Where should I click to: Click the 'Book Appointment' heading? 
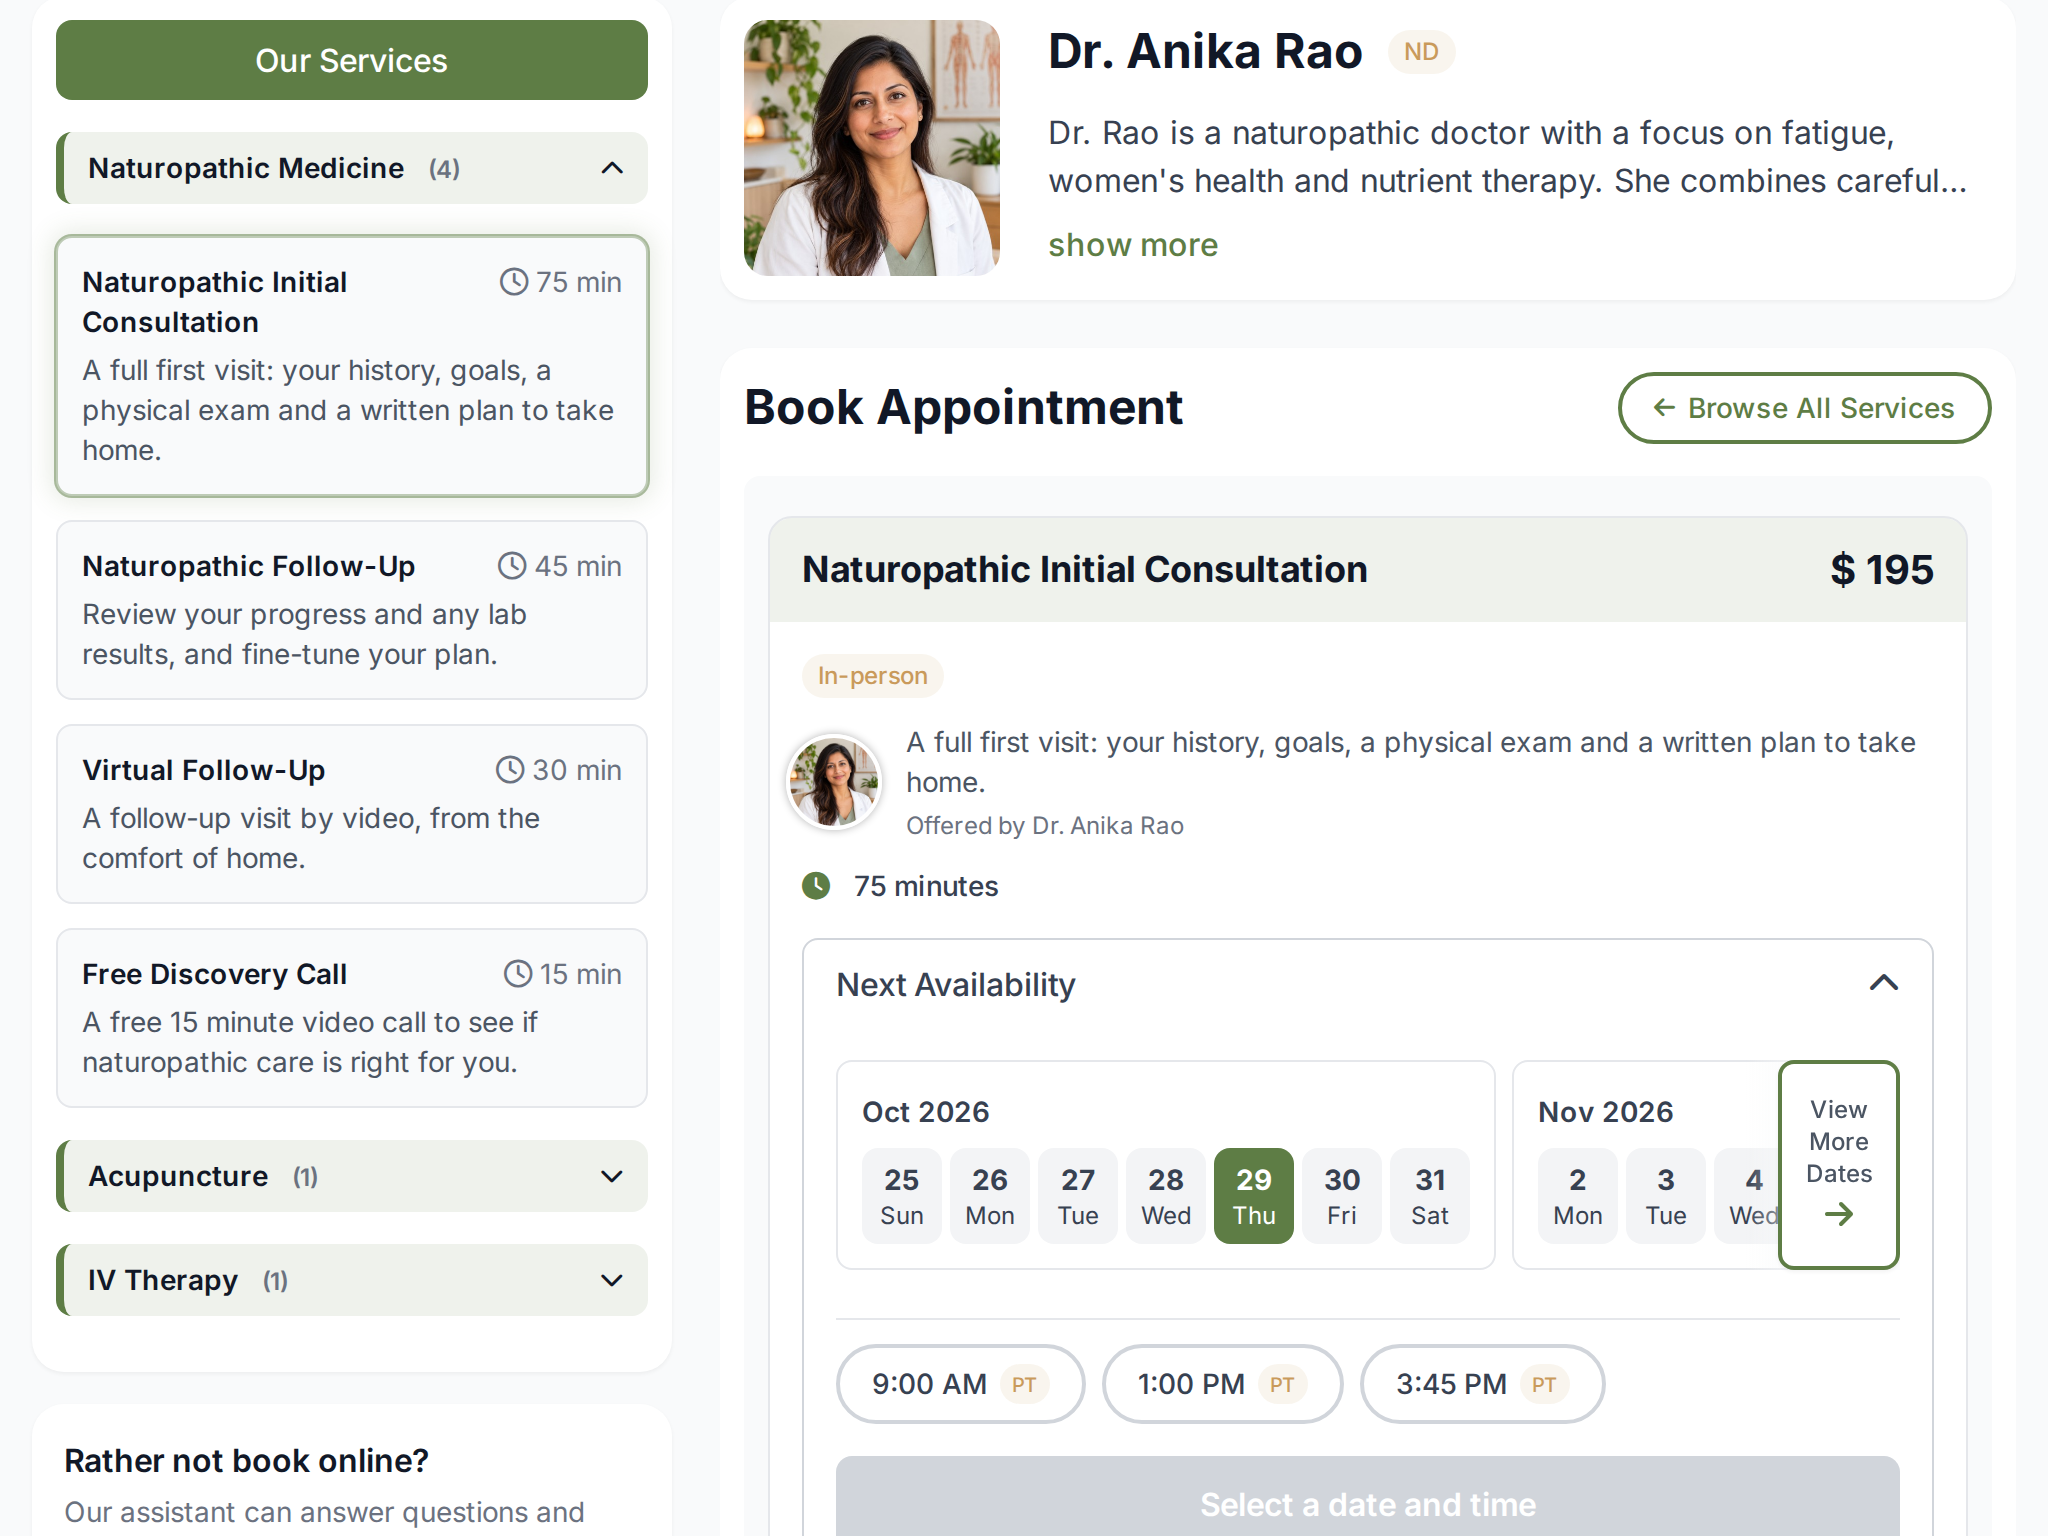[964, 408]
